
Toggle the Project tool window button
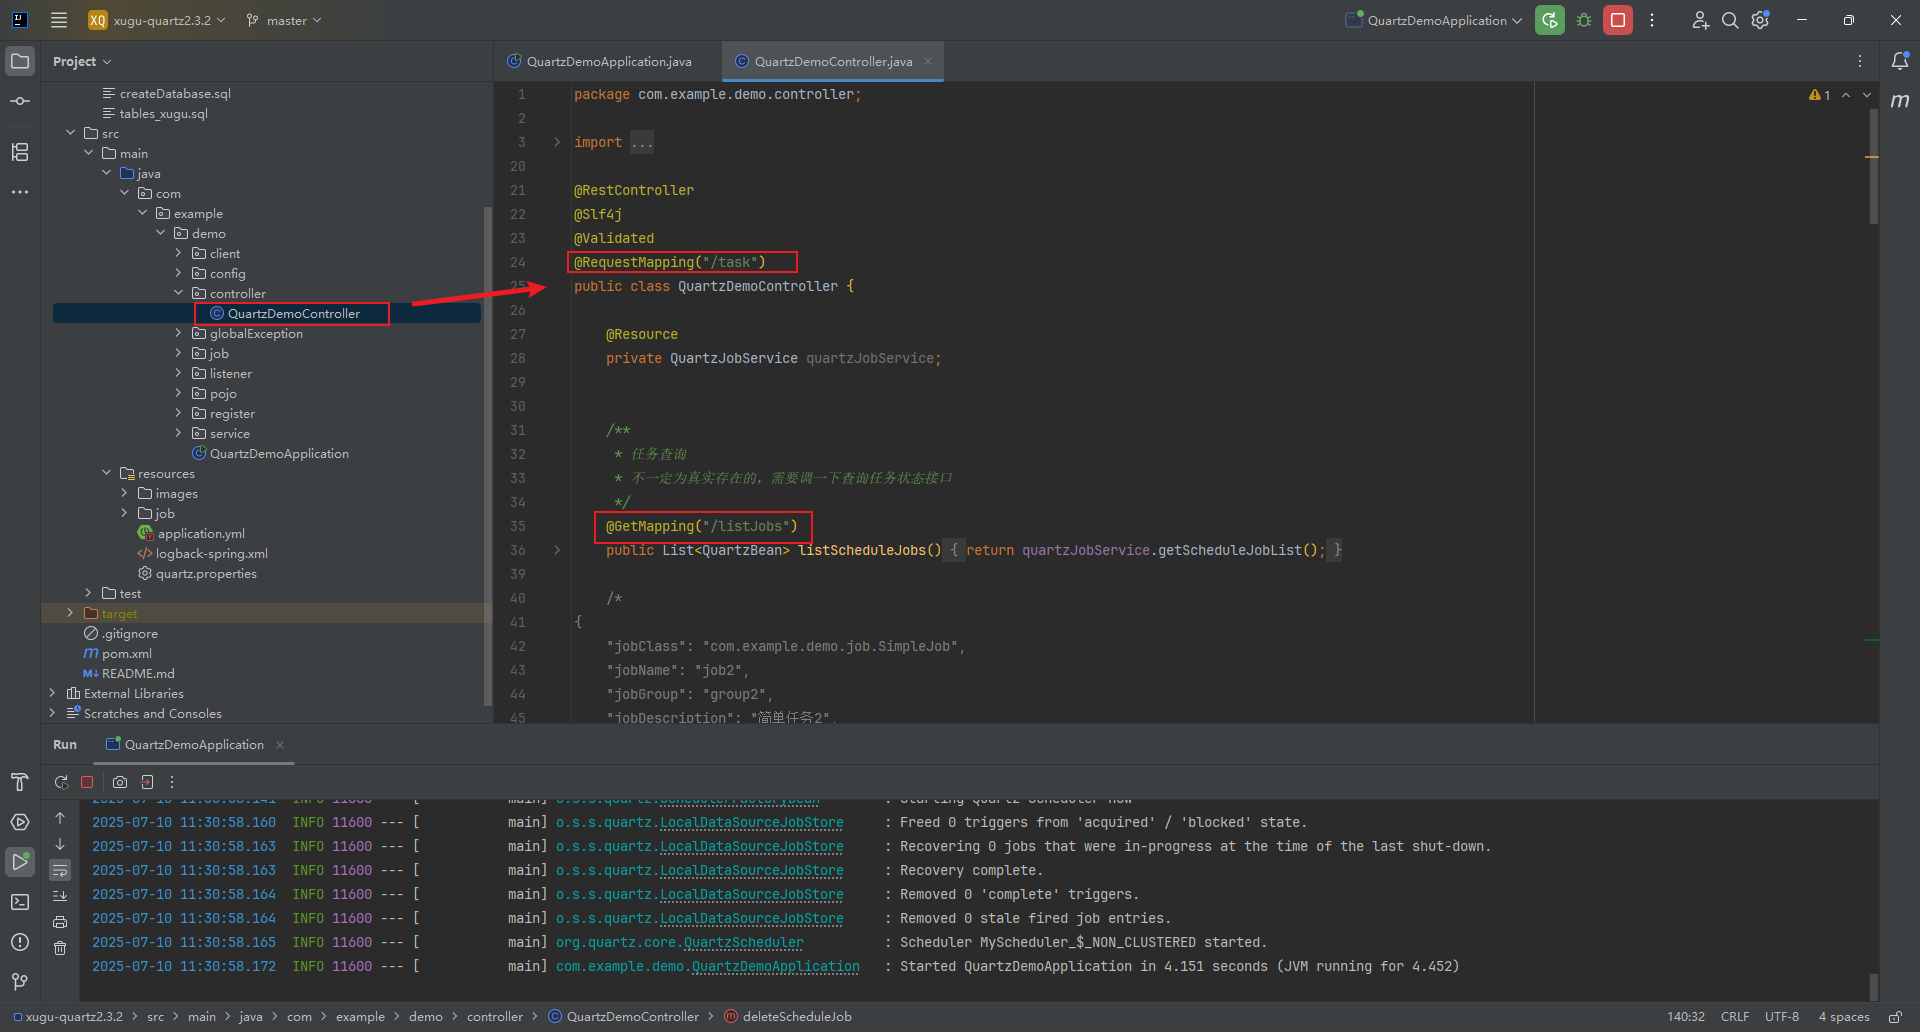click(20, 61)
